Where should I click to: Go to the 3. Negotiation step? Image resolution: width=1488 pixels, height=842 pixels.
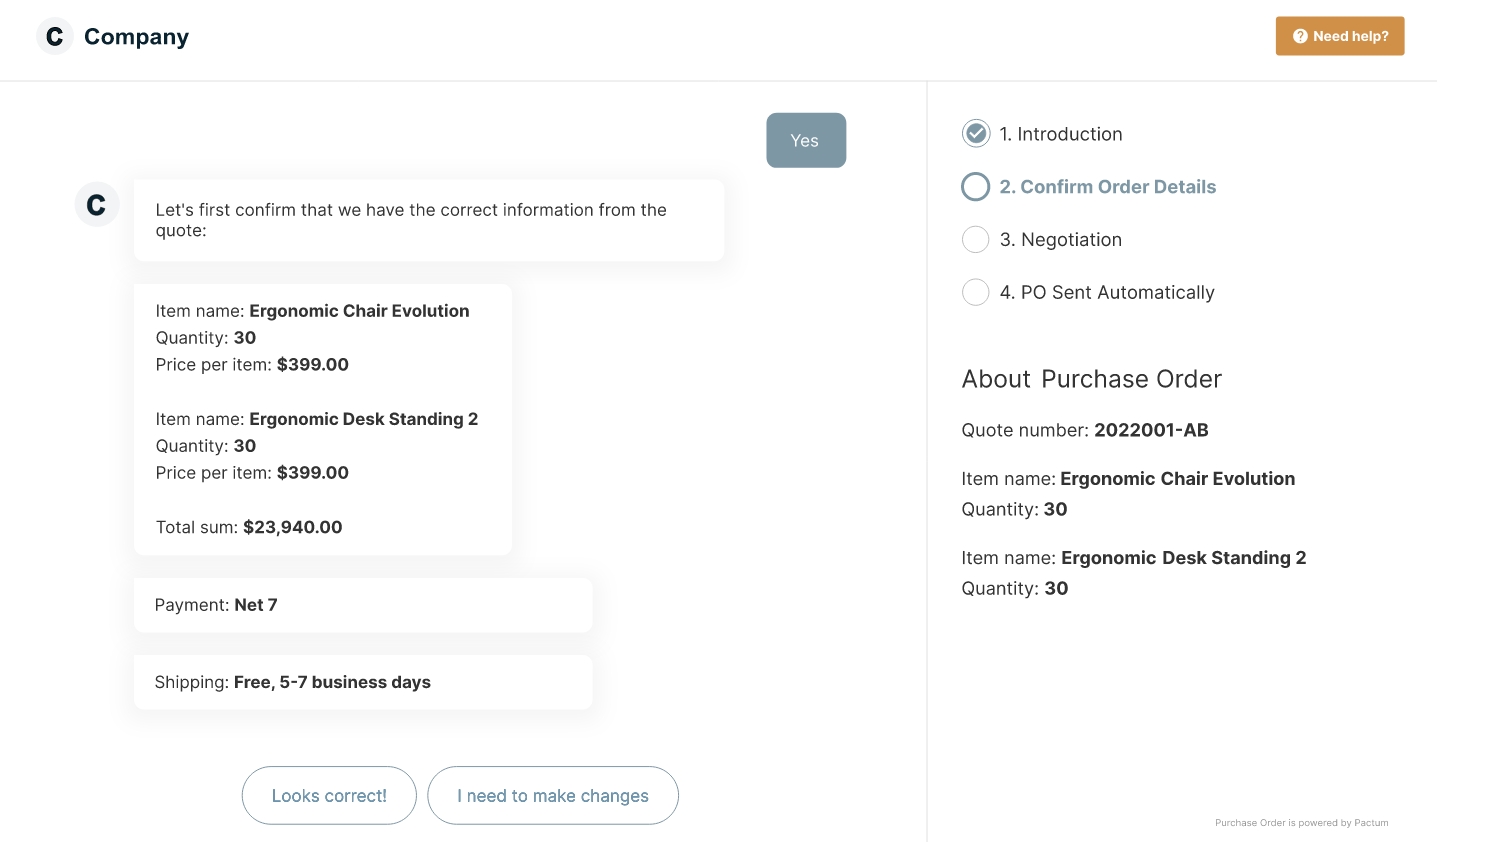[1060, 240]
